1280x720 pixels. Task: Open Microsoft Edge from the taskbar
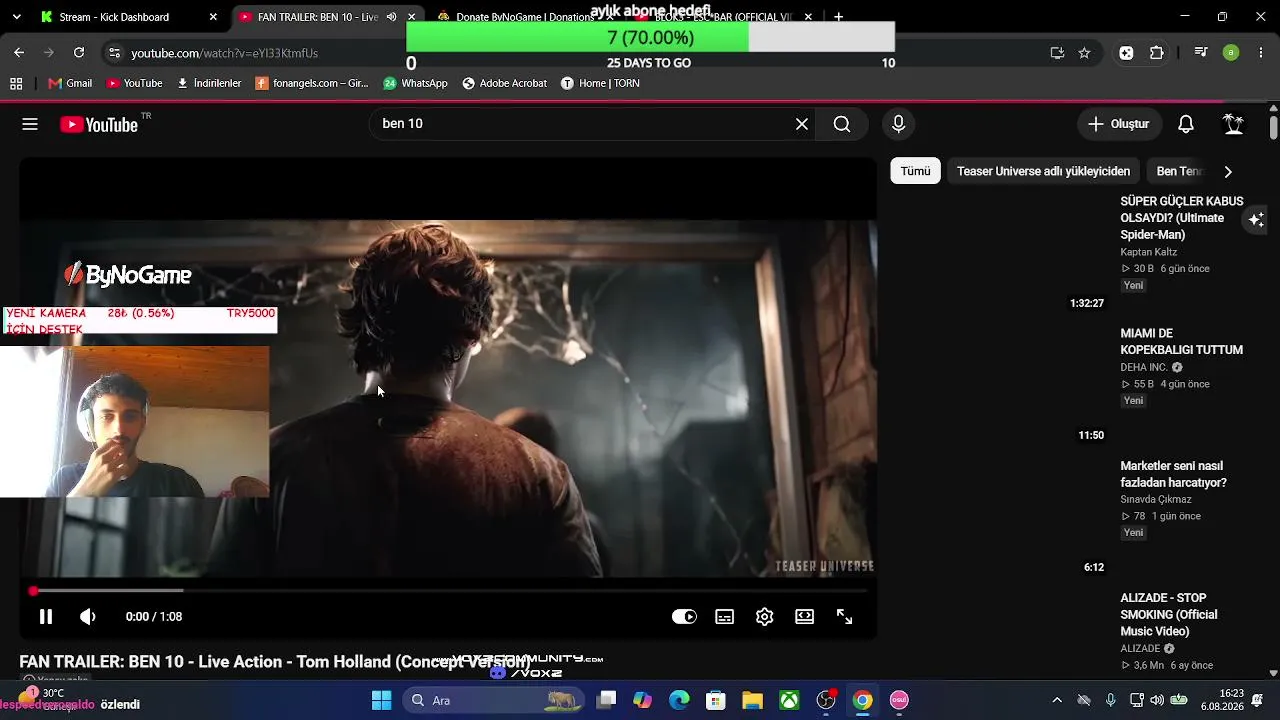[679, 700]
